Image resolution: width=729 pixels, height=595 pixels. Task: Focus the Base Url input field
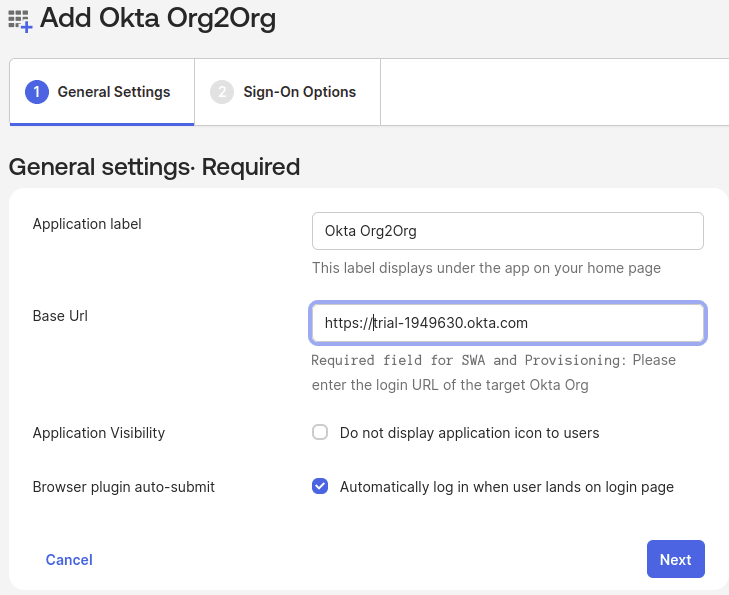(508, 323)
